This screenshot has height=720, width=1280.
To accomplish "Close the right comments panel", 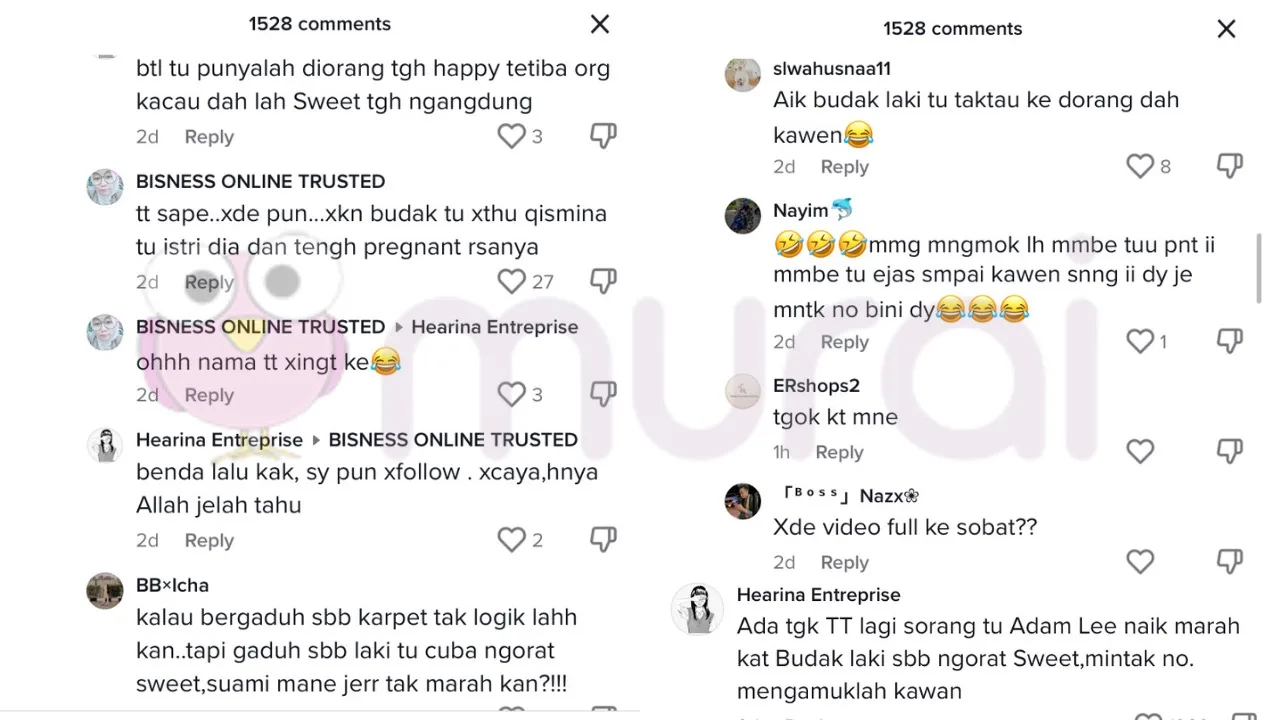I will click(1226, 29).
